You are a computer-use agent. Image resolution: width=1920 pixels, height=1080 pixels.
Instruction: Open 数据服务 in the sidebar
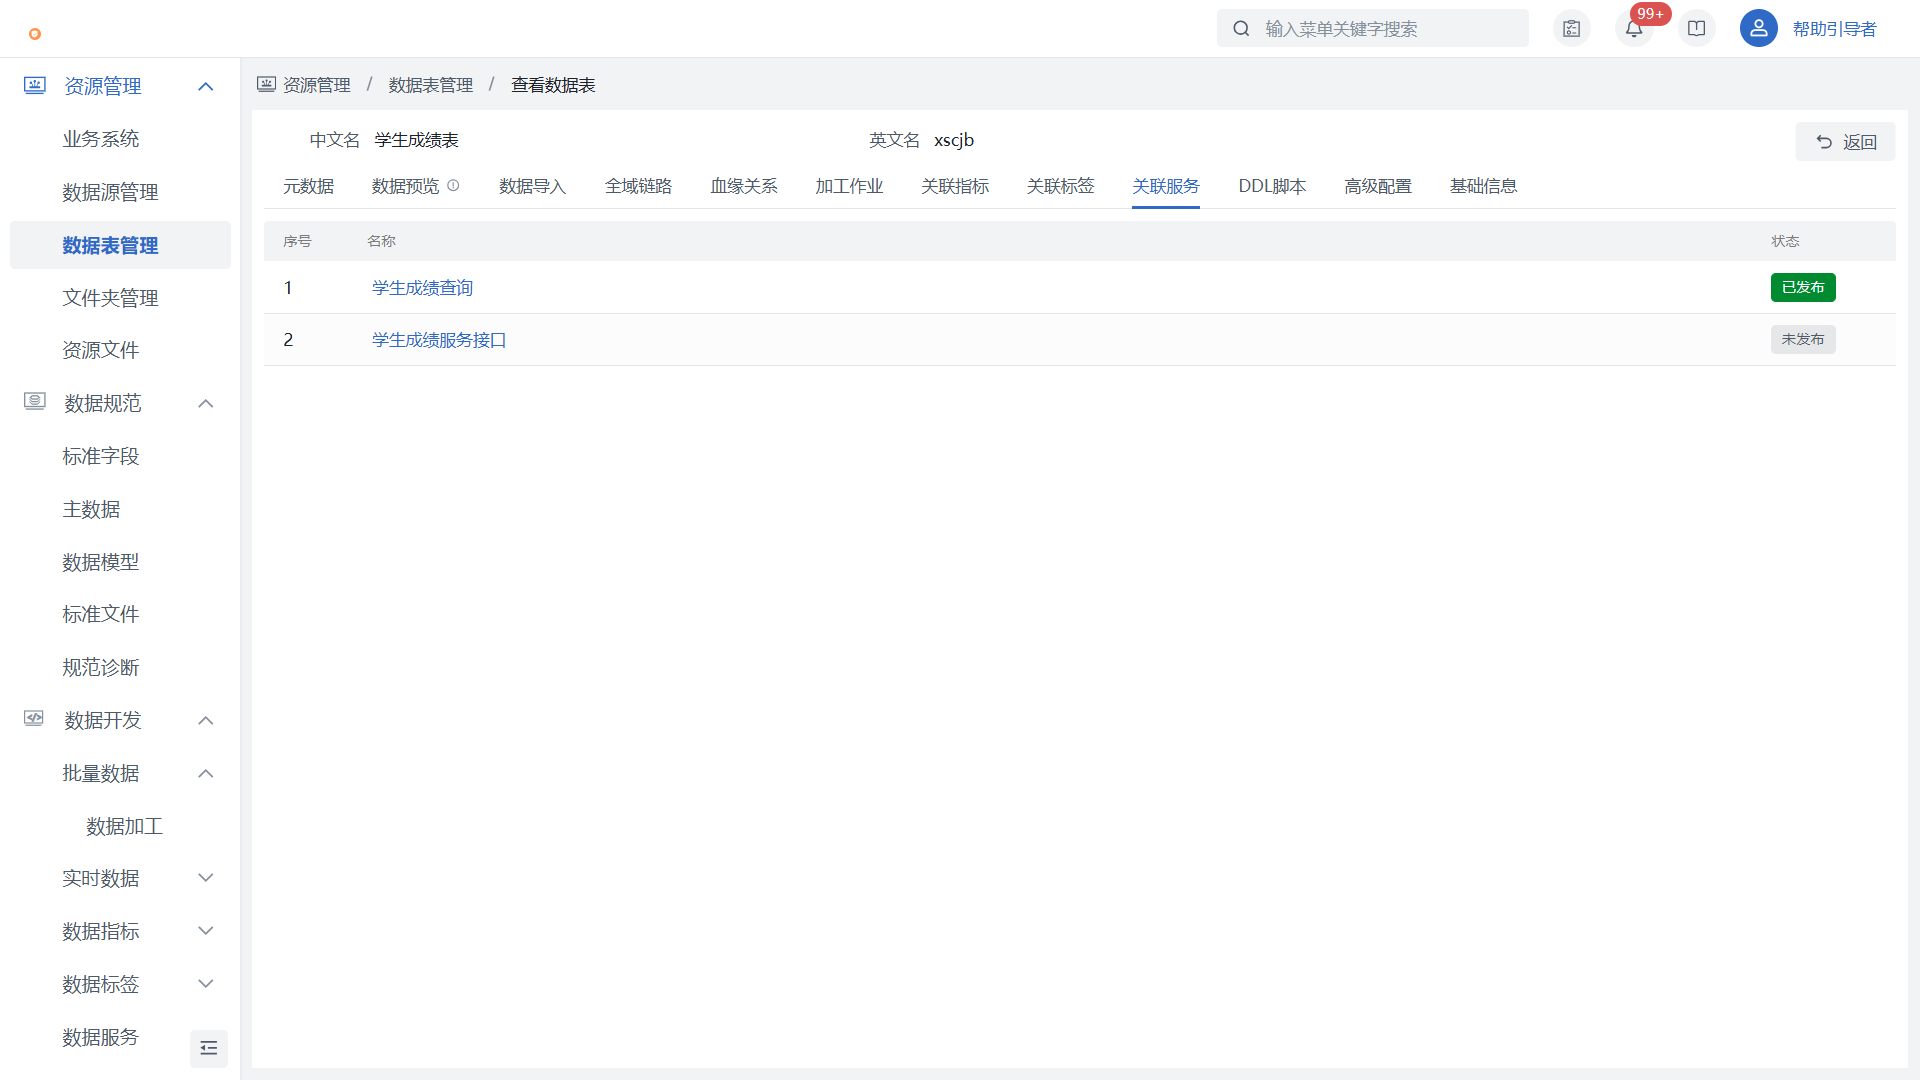[101, 1037]
